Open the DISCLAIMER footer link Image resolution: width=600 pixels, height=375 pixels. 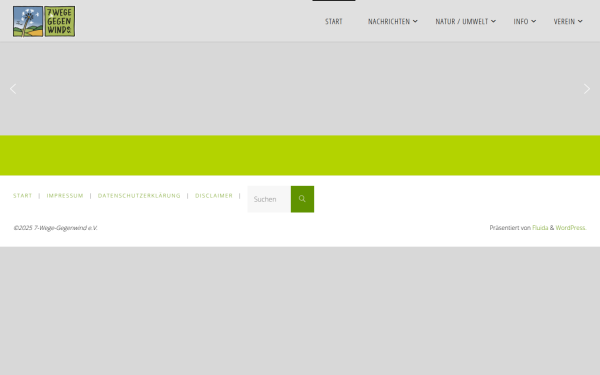[214, 196]
